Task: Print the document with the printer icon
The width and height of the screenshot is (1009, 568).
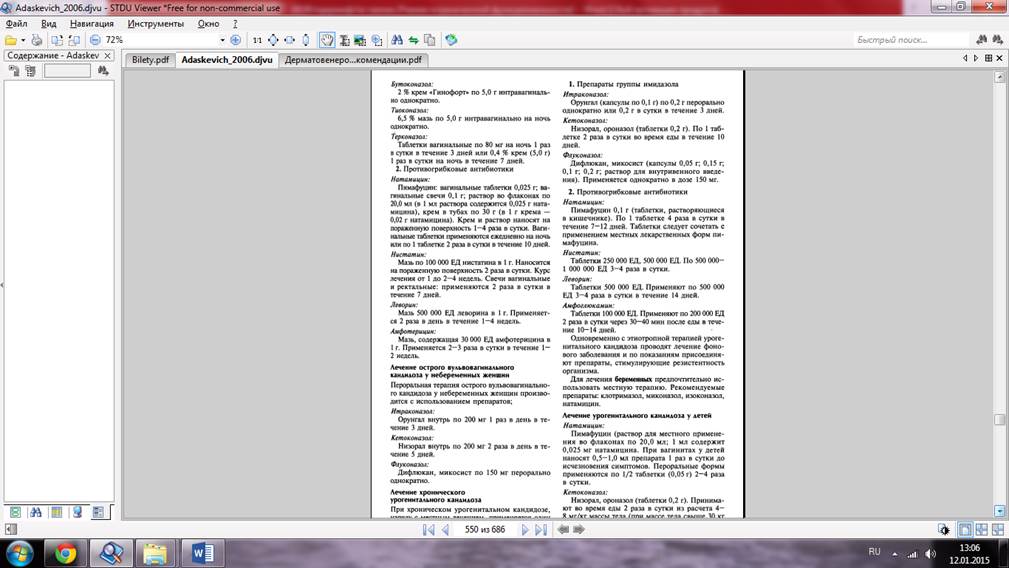Action: (37, 40)
